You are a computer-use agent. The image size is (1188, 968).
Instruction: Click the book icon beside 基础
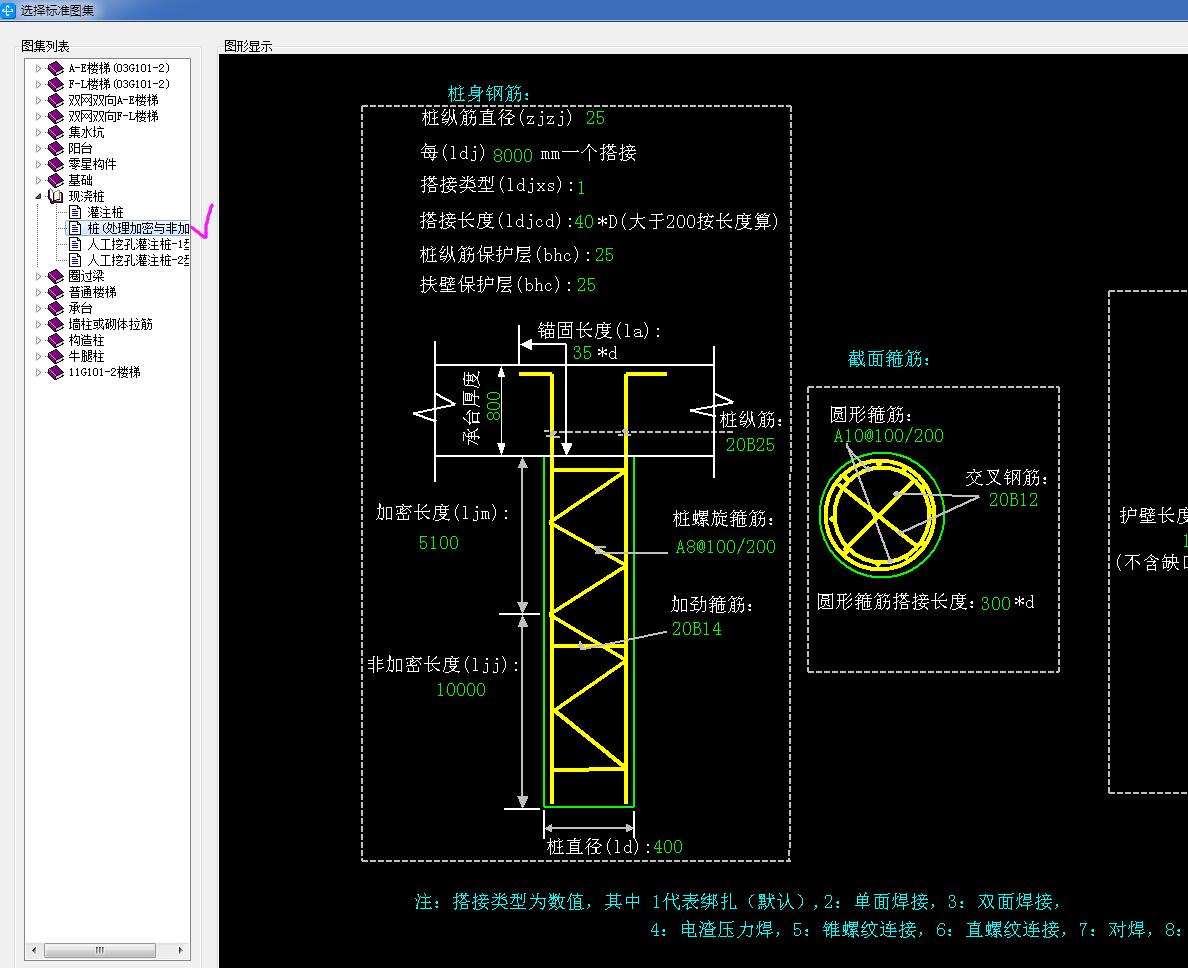pyautogui.click(x=55, y=180)
